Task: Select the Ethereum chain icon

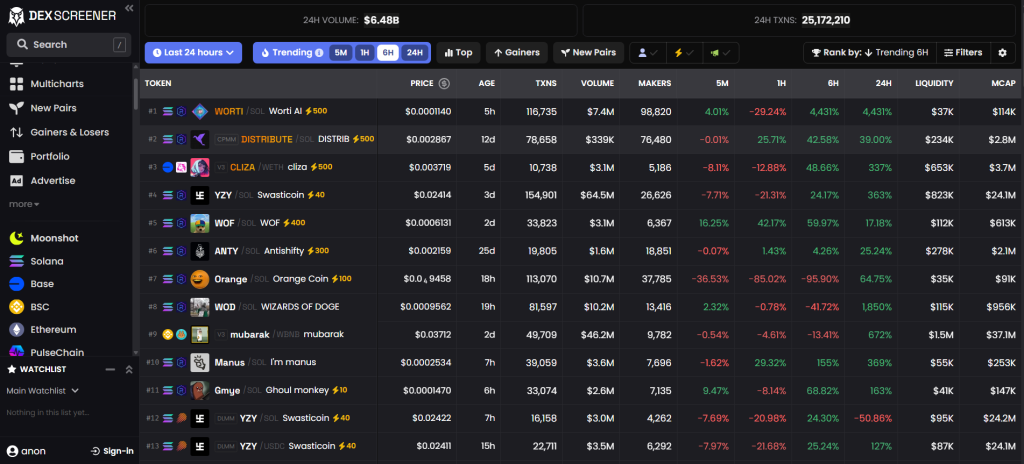Action: (16, 329)
